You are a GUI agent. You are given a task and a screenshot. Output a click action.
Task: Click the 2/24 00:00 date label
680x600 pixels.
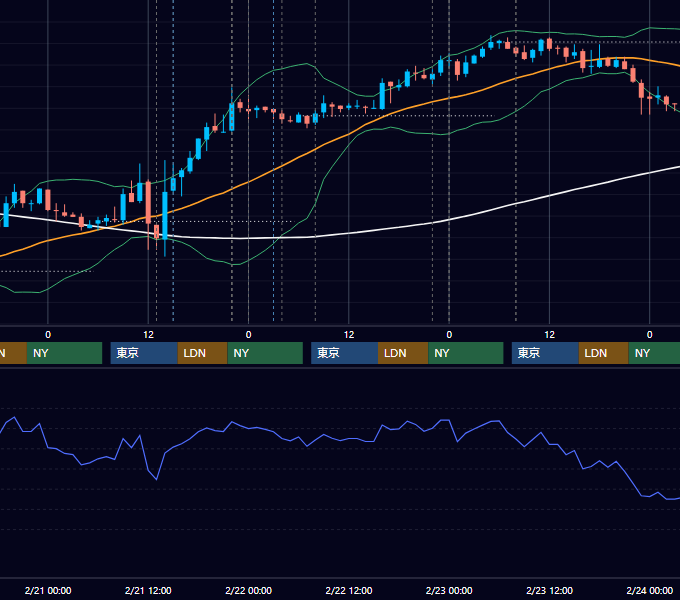click(650, 590)
